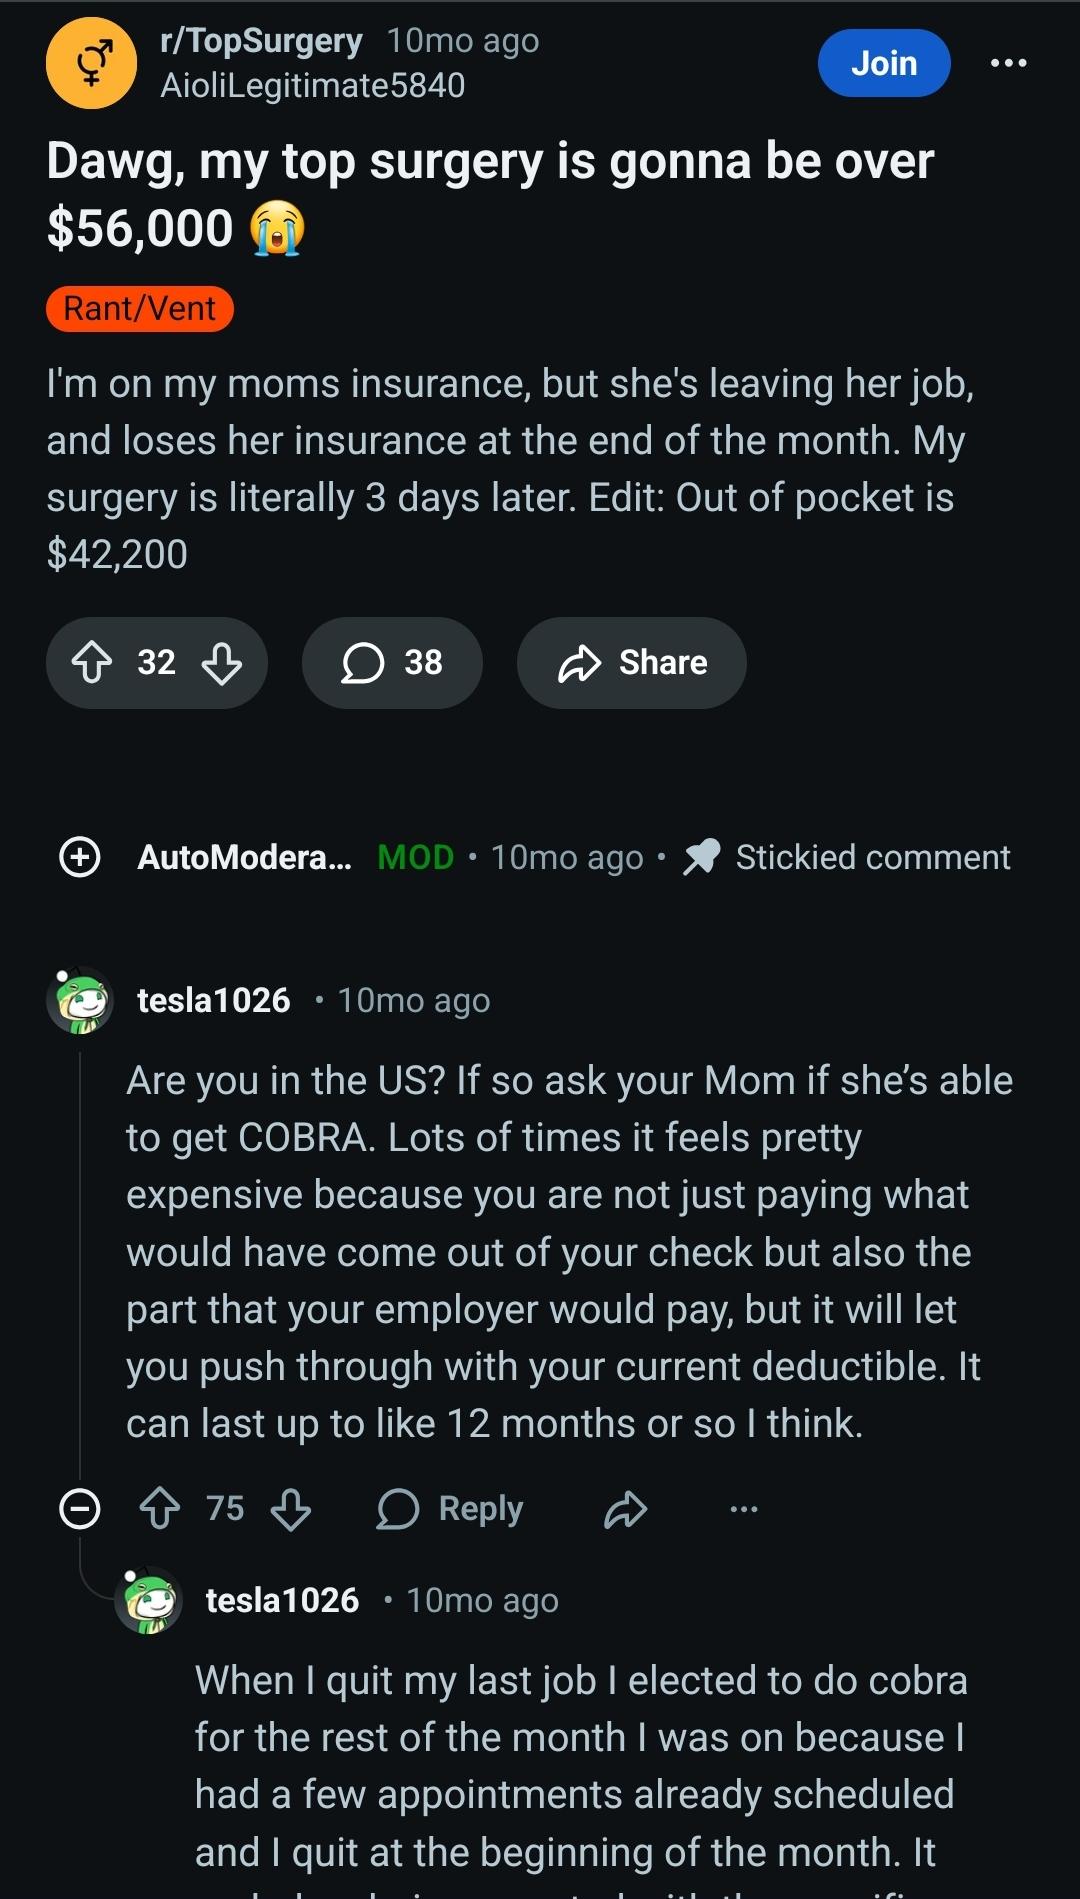Expand the collapsed AutoModerator stickied comment
This screenshot has height=1899, width=1080.
pos(80,857)
